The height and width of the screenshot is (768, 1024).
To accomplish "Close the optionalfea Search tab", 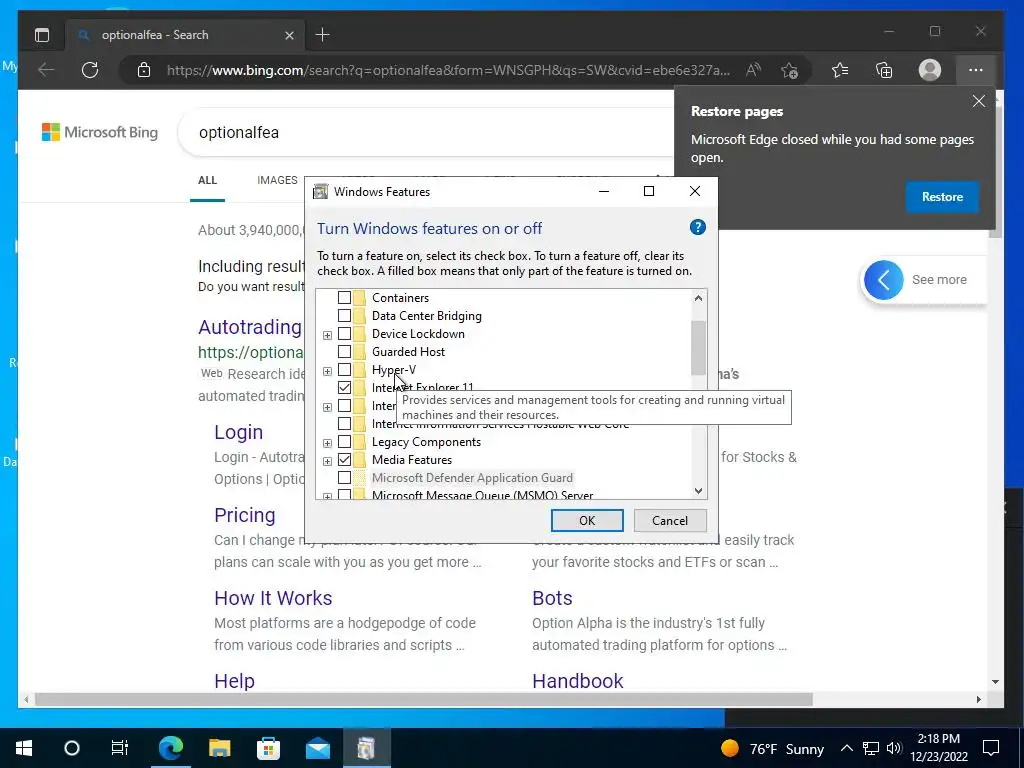I will click(289, 35).
